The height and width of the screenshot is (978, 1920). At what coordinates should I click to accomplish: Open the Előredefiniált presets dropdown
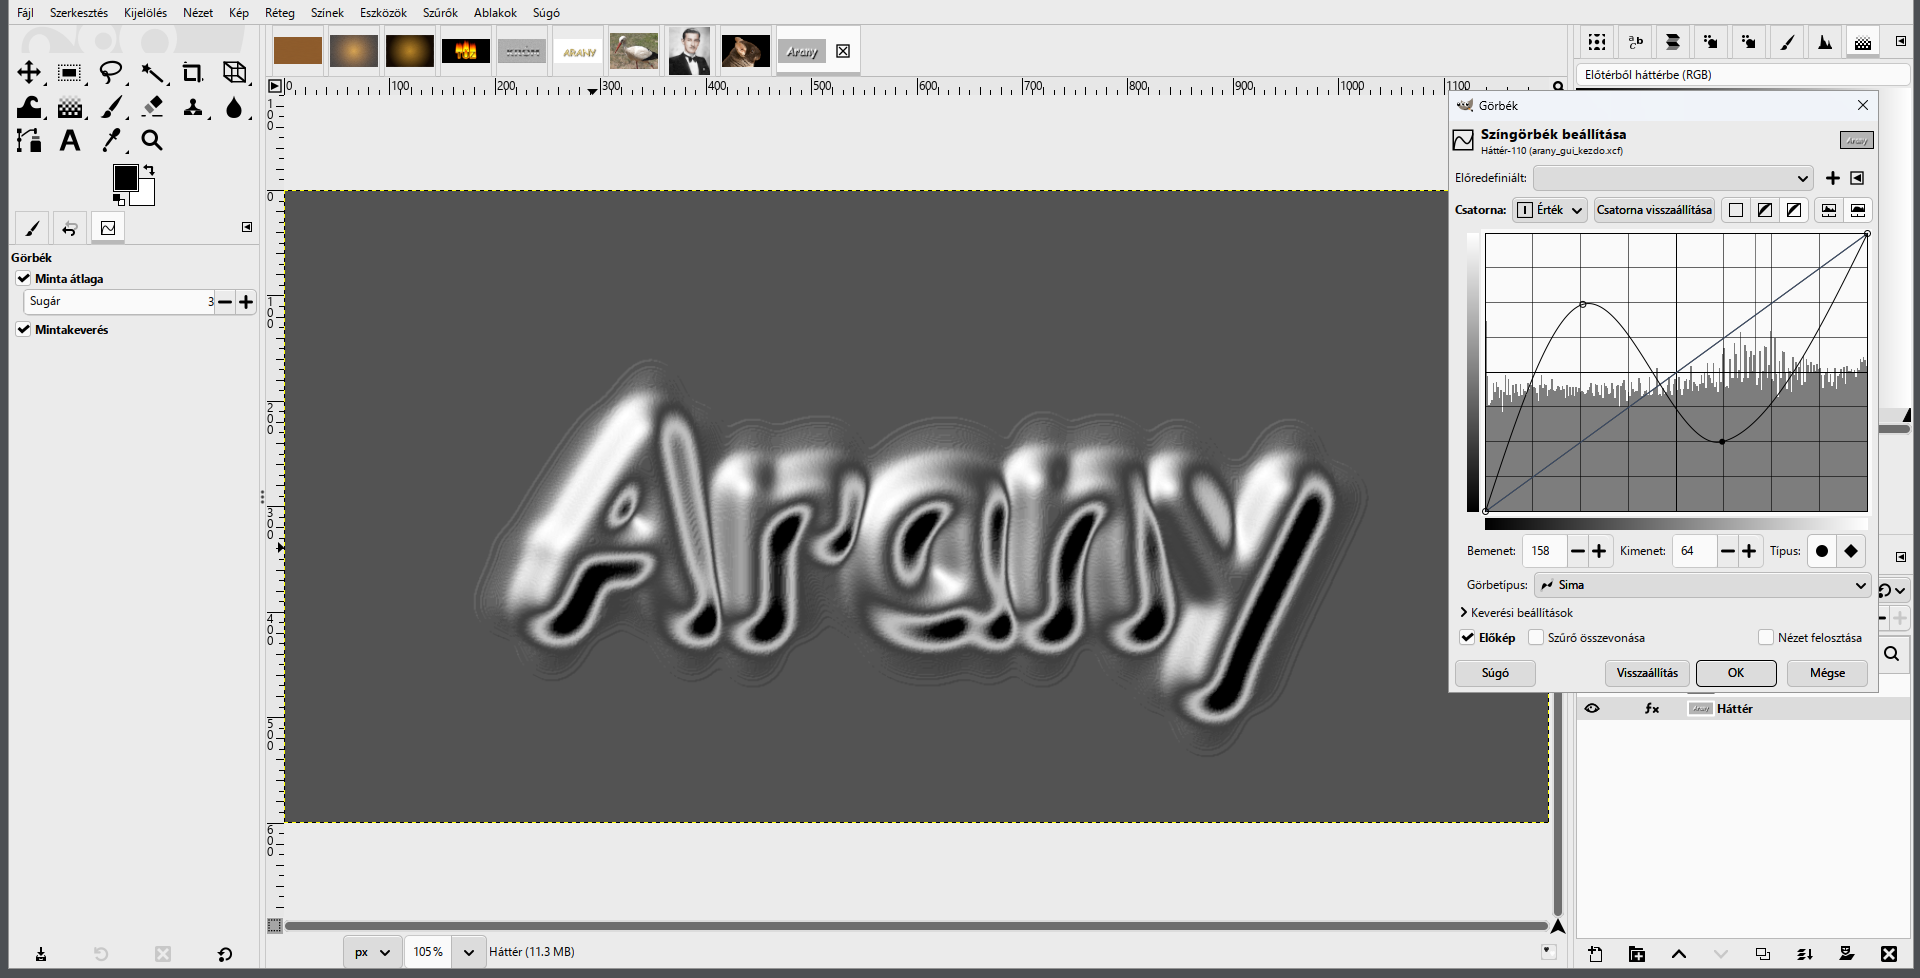point(1673,178)
